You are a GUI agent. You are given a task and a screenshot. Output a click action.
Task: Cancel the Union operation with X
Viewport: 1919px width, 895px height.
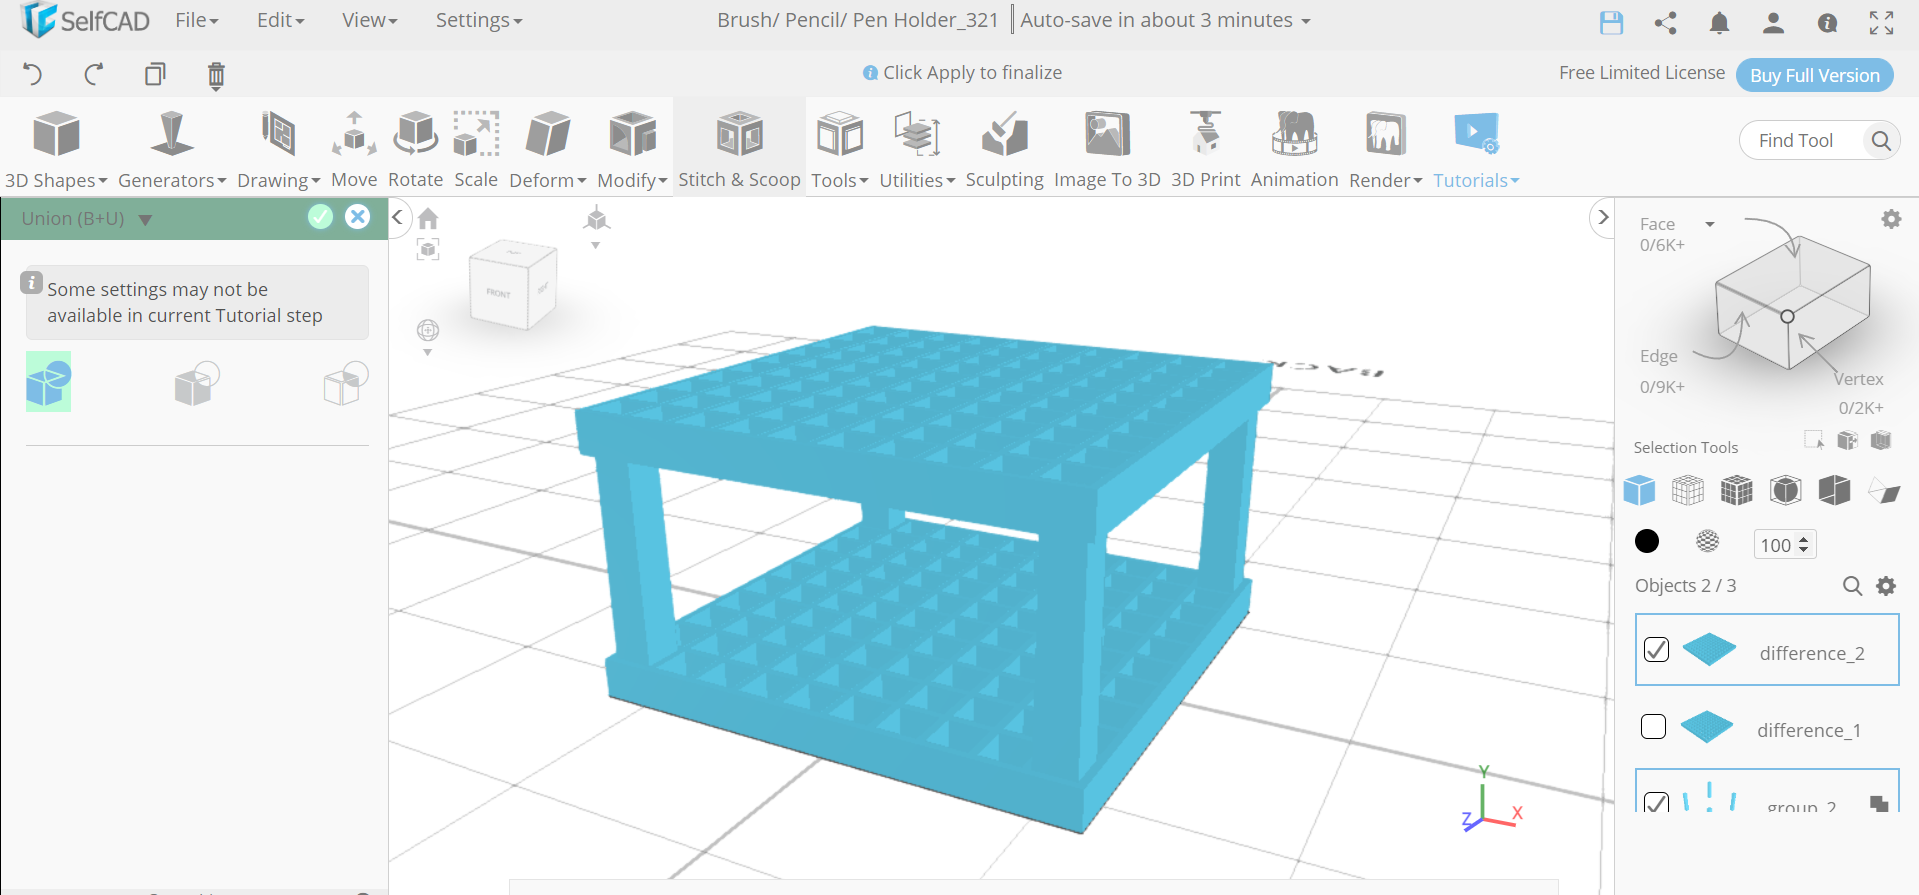(x=358, y=217)
